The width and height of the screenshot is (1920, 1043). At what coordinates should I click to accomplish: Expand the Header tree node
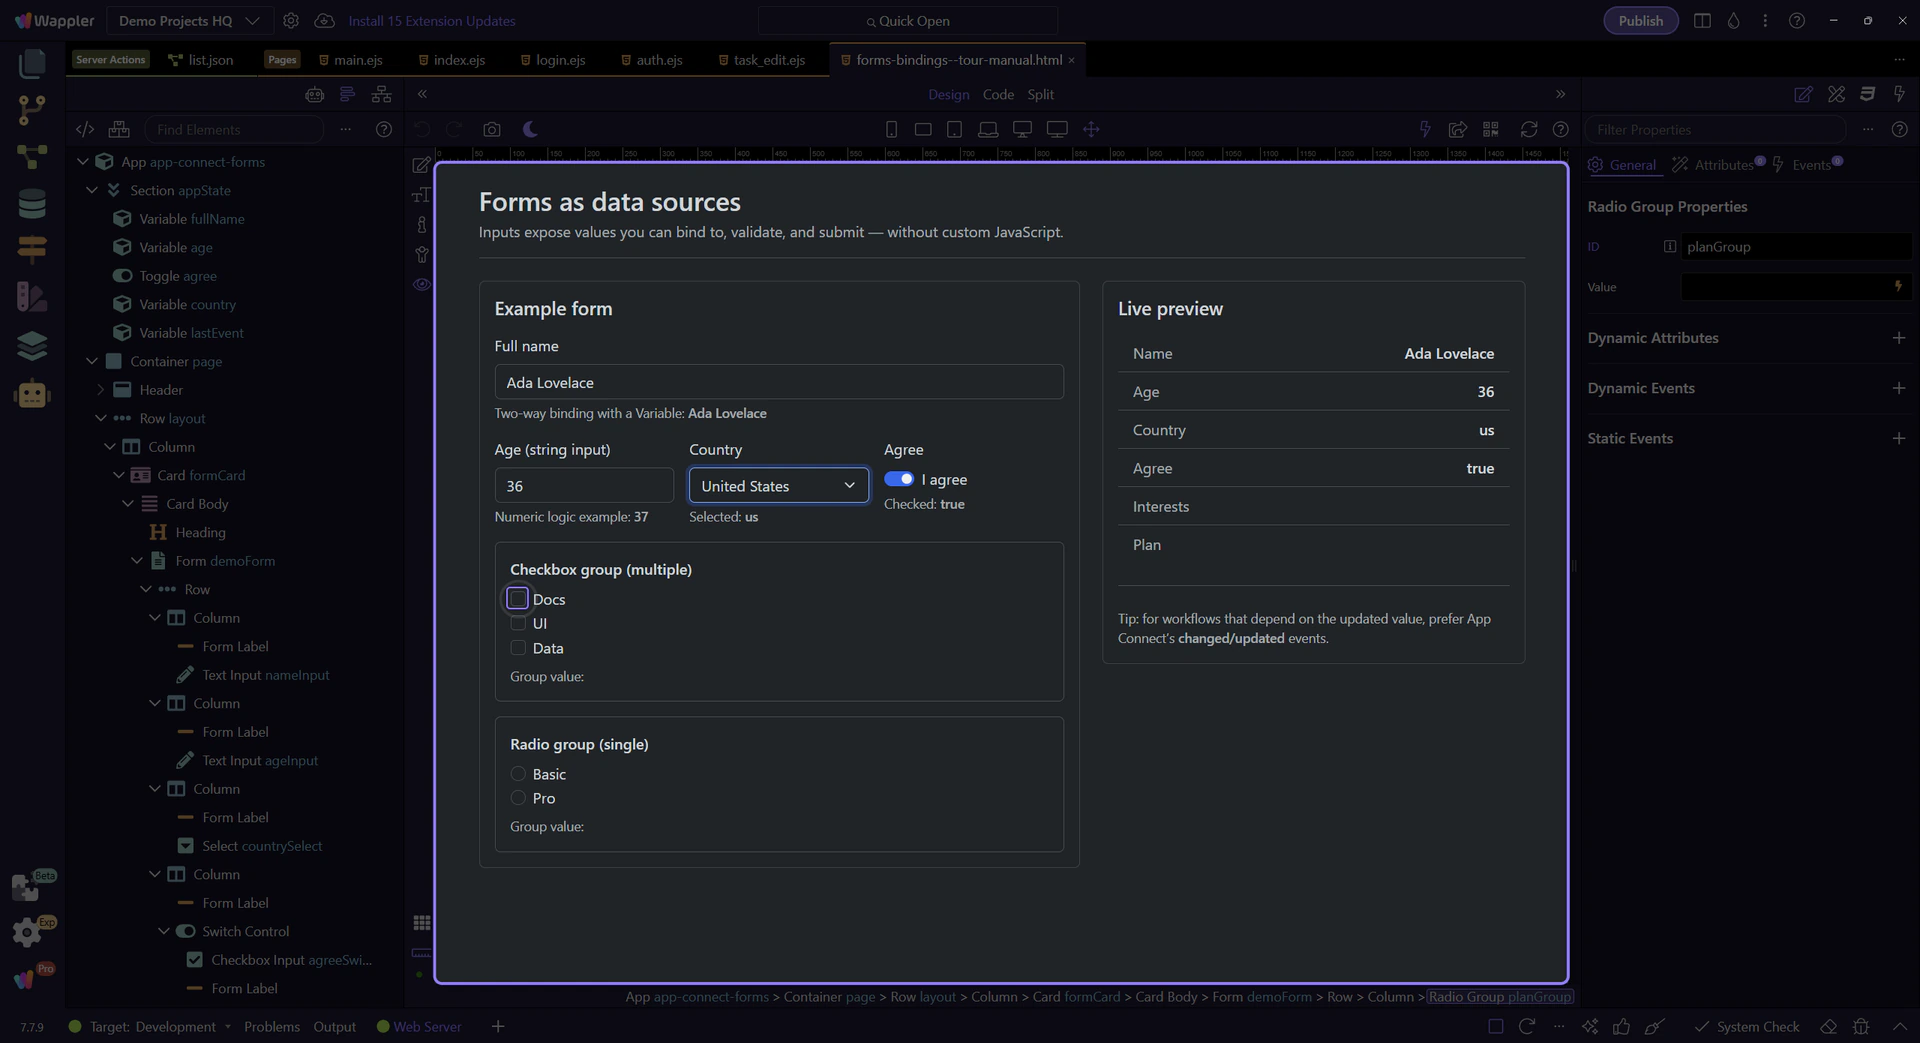pos(100,390)
